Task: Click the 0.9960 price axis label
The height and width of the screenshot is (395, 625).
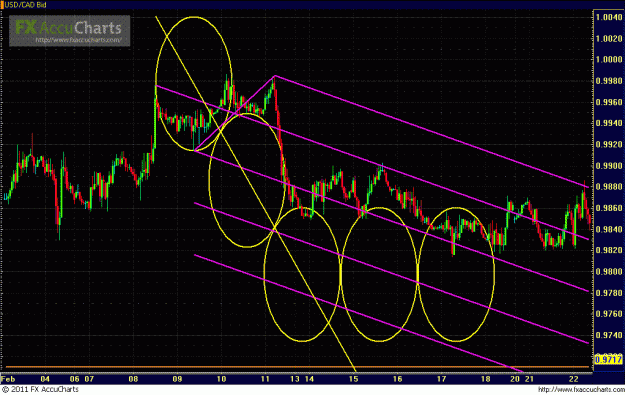Action: click(x=609, y=102)
